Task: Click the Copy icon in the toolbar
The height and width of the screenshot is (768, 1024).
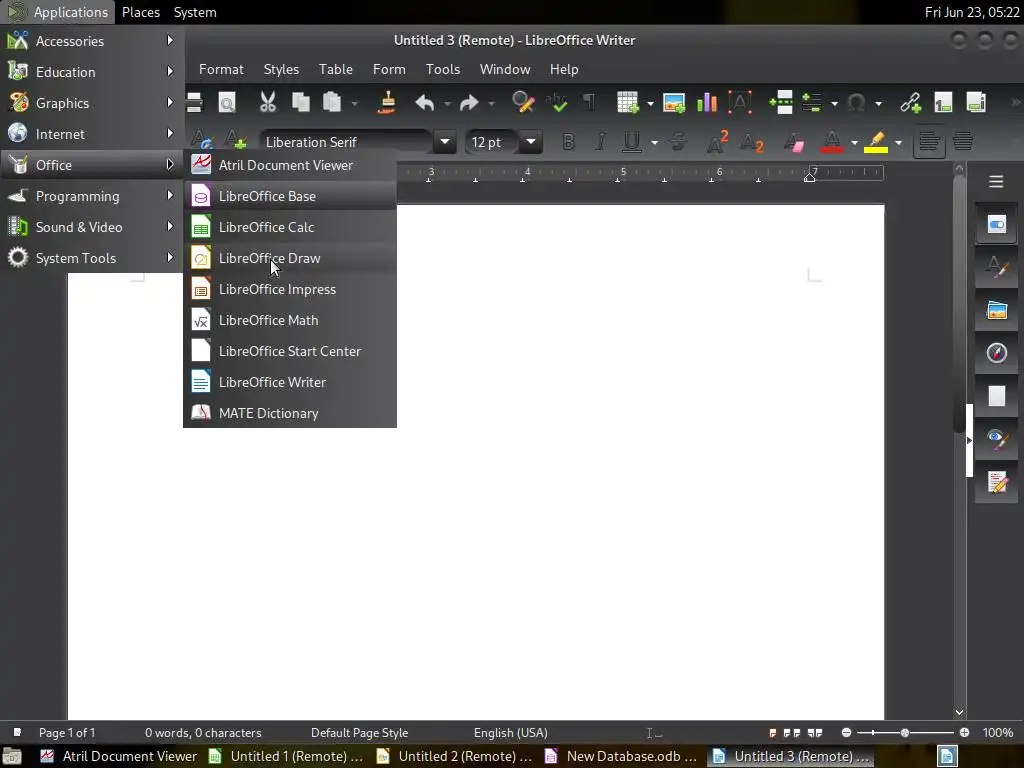Action: click(300, 103)
